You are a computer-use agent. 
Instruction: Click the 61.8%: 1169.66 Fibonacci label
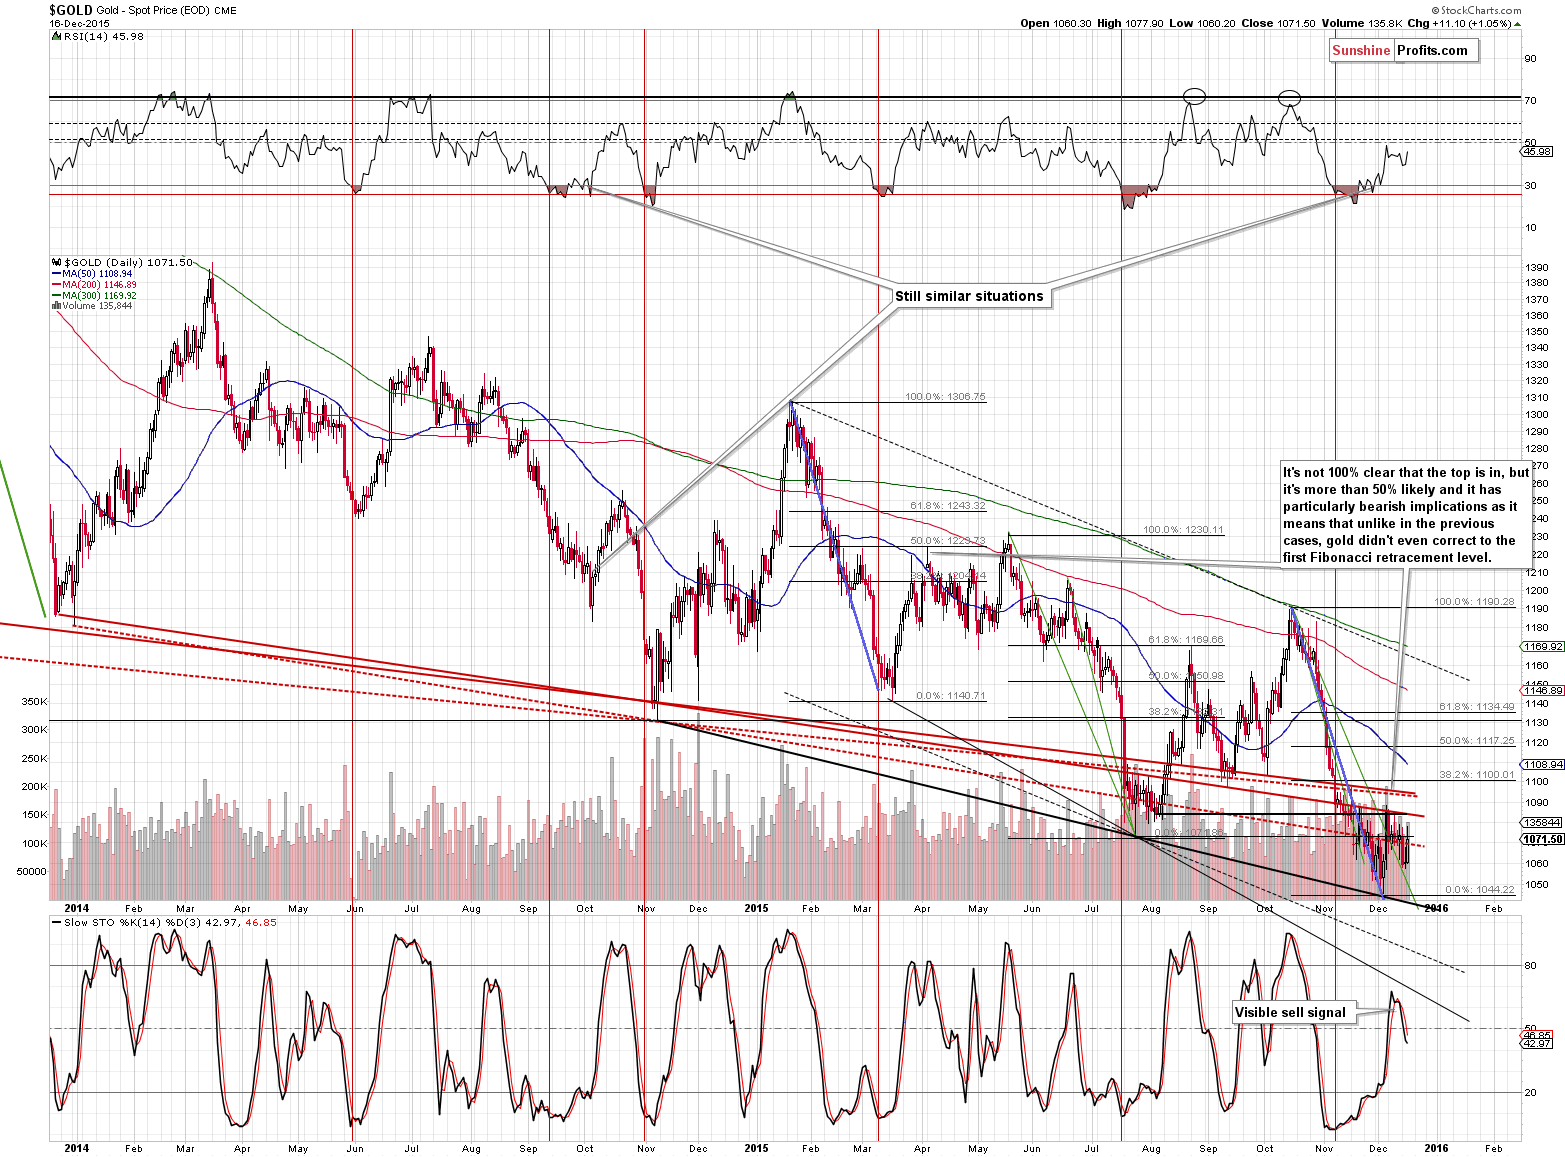point(1186,640)
